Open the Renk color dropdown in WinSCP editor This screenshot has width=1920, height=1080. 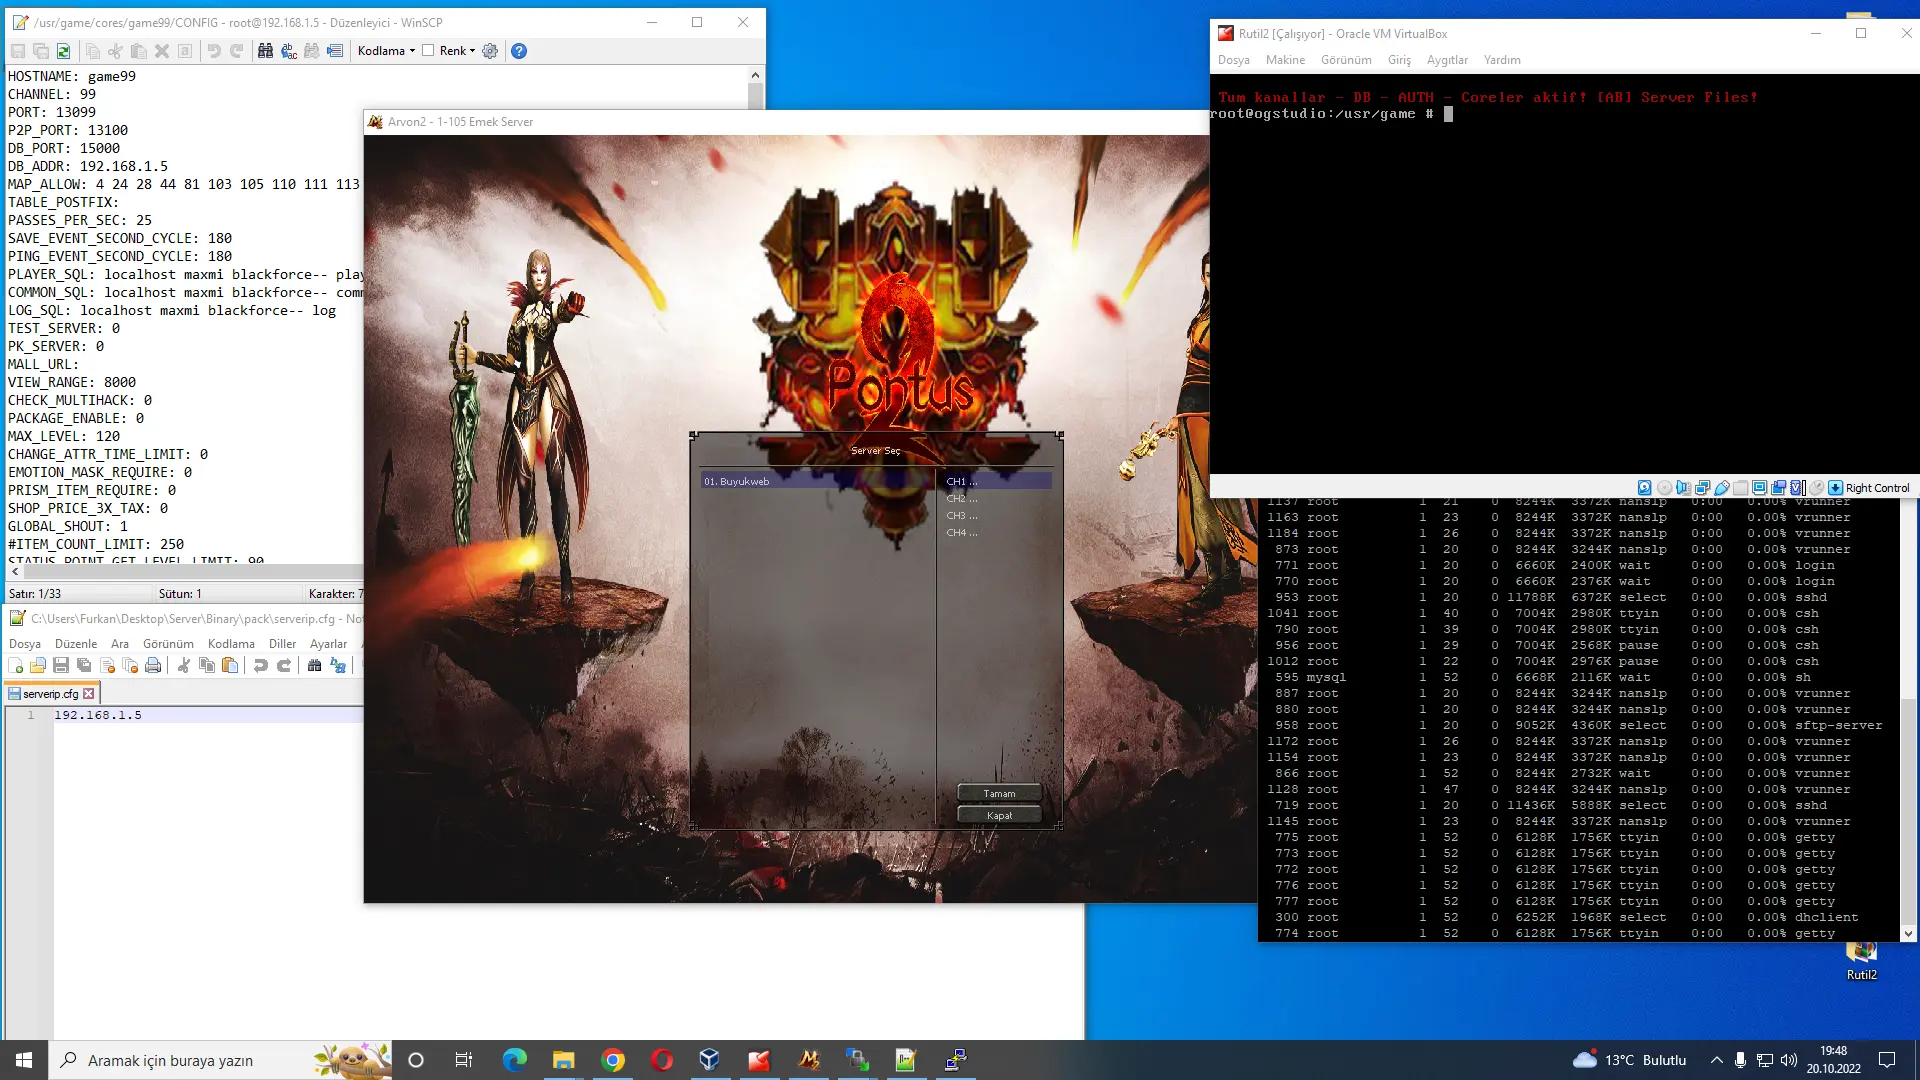457,51
